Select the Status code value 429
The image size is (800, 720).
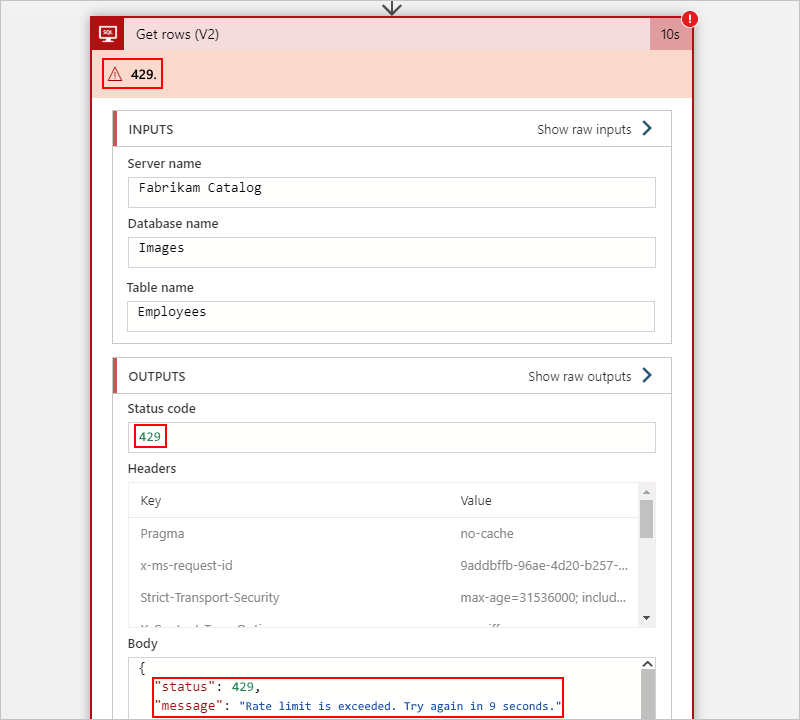tap(149, 436)
